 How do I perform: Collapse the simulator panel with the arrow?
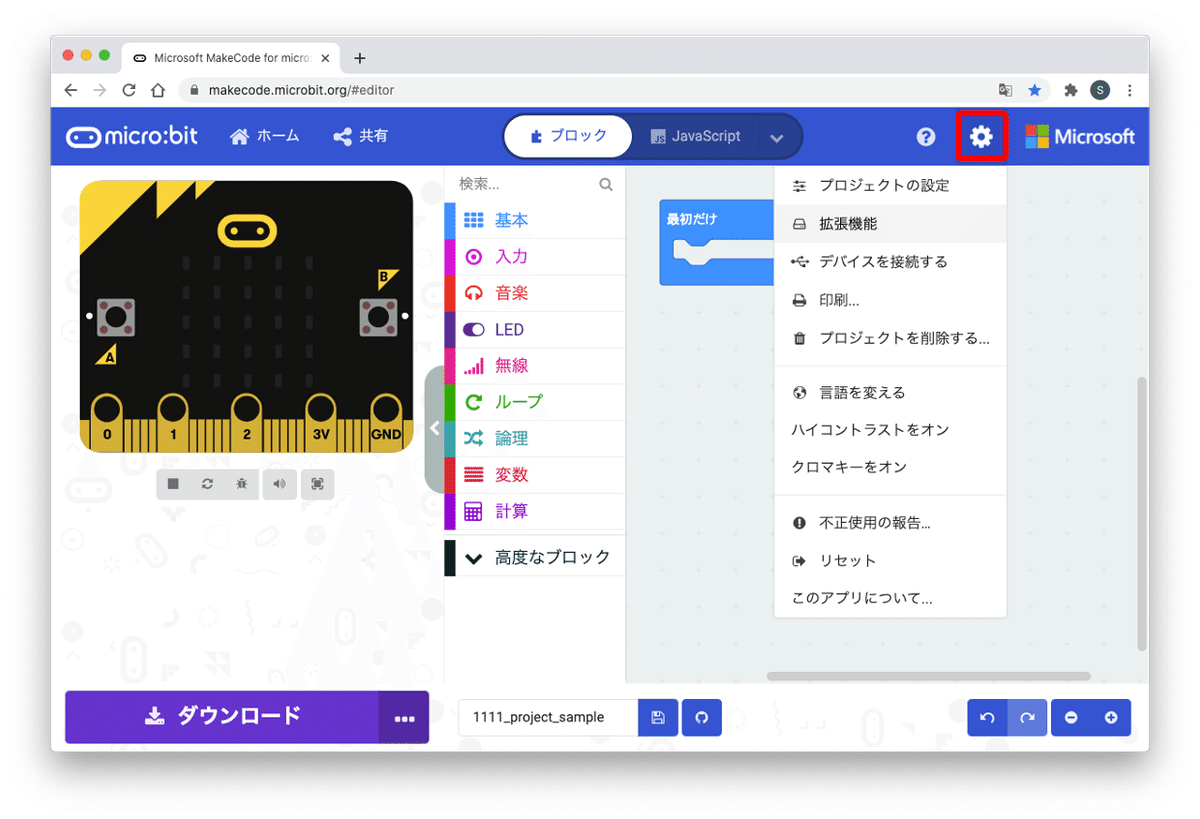click(435, 427)
